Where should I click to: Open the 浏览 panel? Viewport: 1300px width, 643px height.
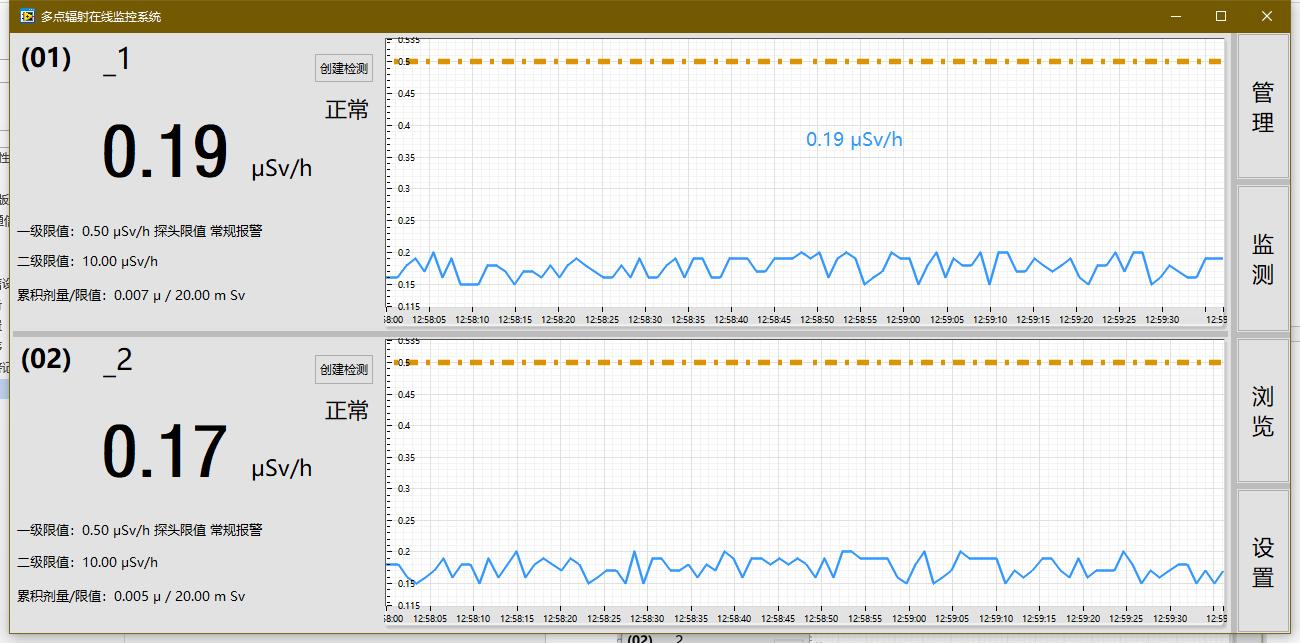pos(1263,410)
